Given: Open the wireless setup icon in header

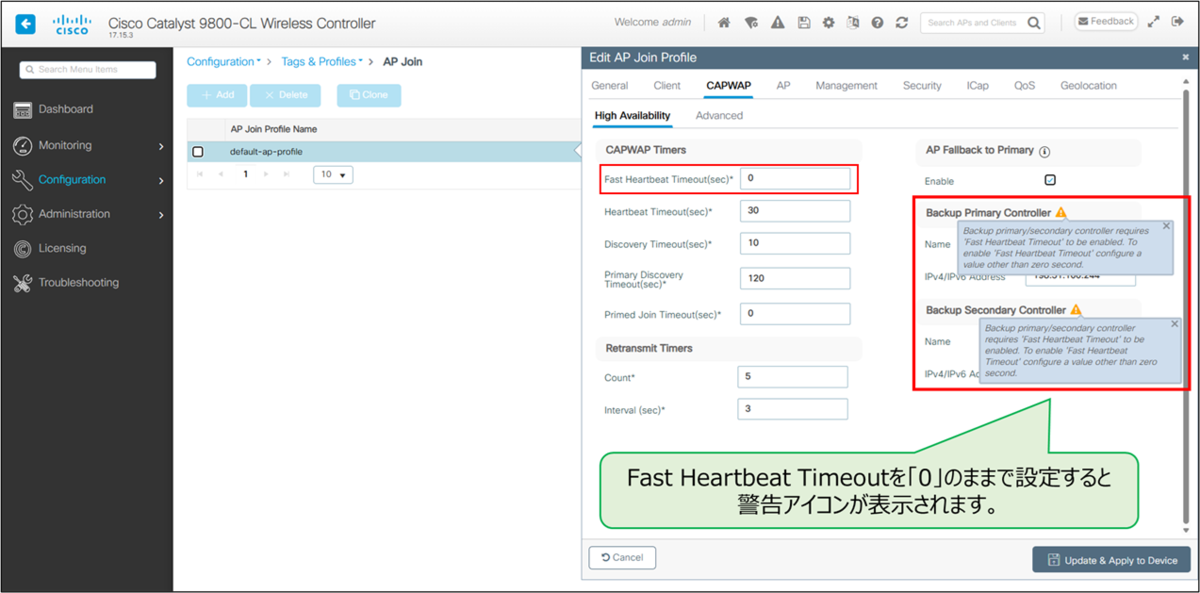Looking at the screenshot, I should [x=751, y=22].
